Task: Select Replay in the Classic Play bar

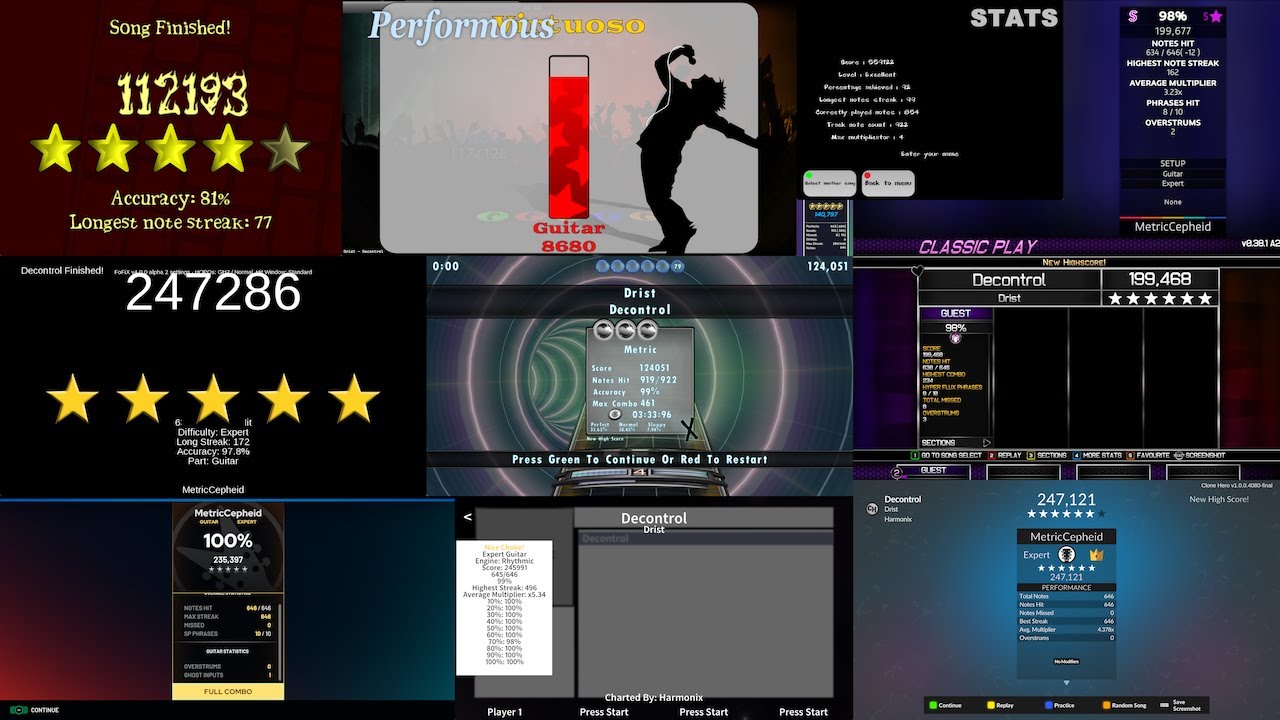Action: (x=1004, y=455)
